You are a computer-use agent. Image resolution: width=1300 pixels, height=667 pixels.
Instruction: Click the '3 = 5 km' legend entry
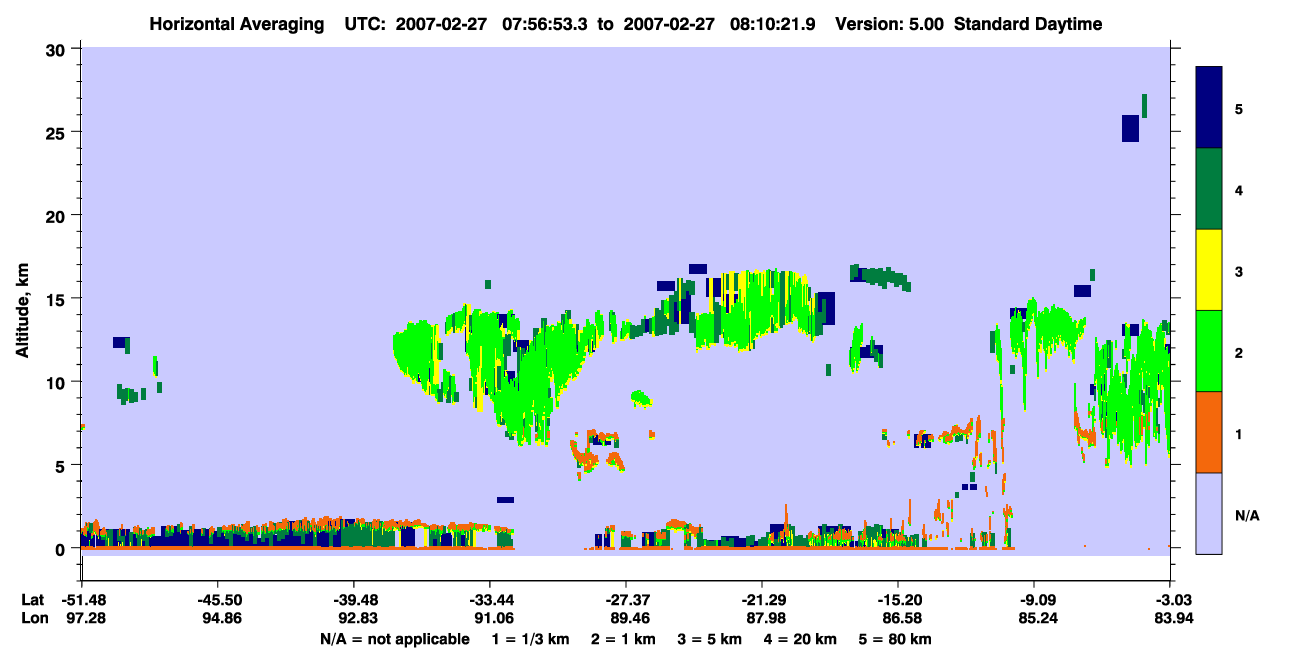(x=709, y=639)
